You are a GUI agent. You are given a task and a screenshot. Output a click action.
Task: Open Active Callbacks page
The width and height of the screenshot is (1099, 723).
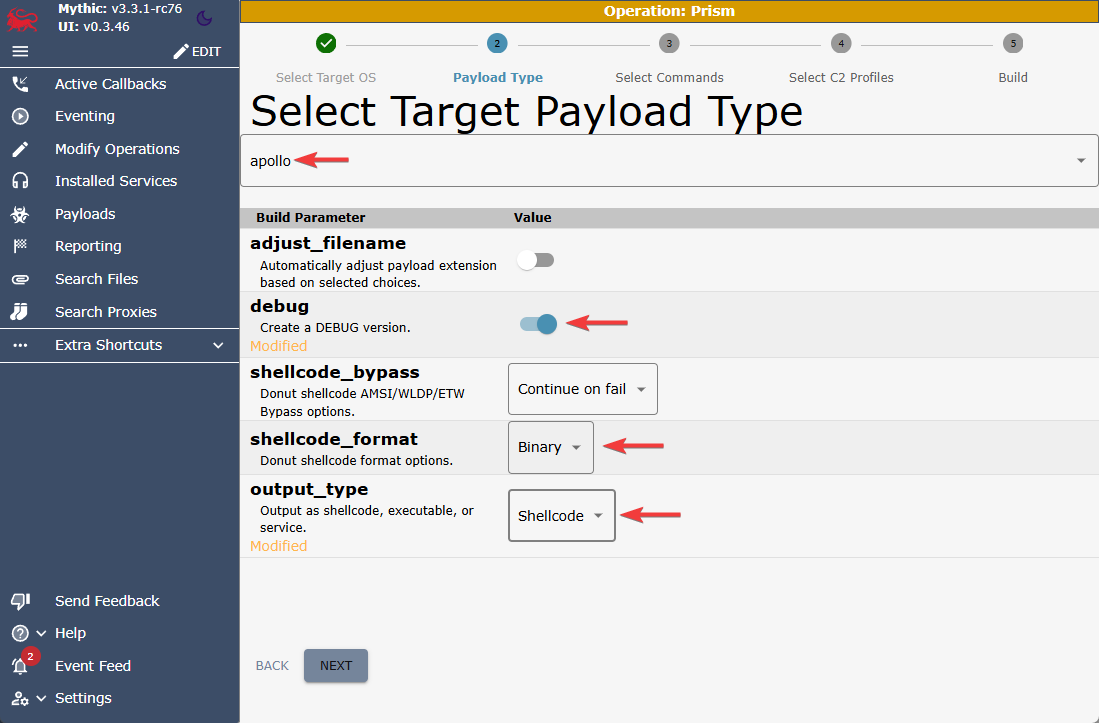(111, 84)
